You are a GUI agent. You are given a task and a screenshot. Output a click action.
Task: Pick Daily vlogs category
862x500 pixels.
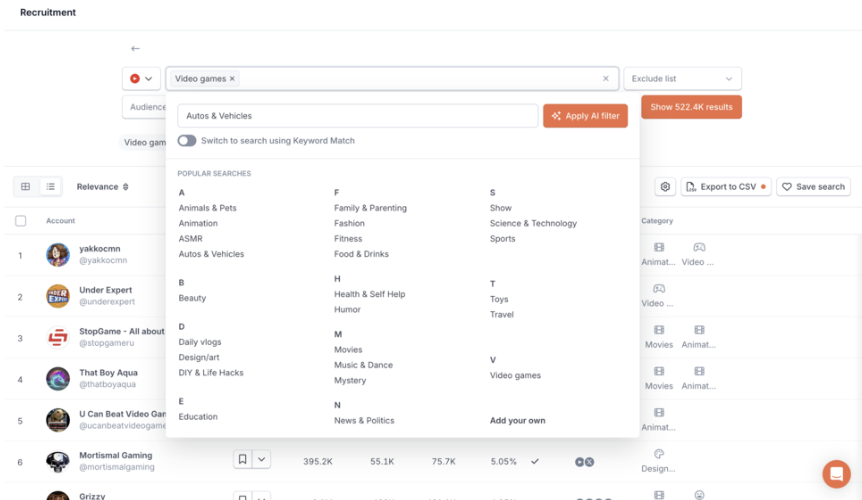(200, 342)
